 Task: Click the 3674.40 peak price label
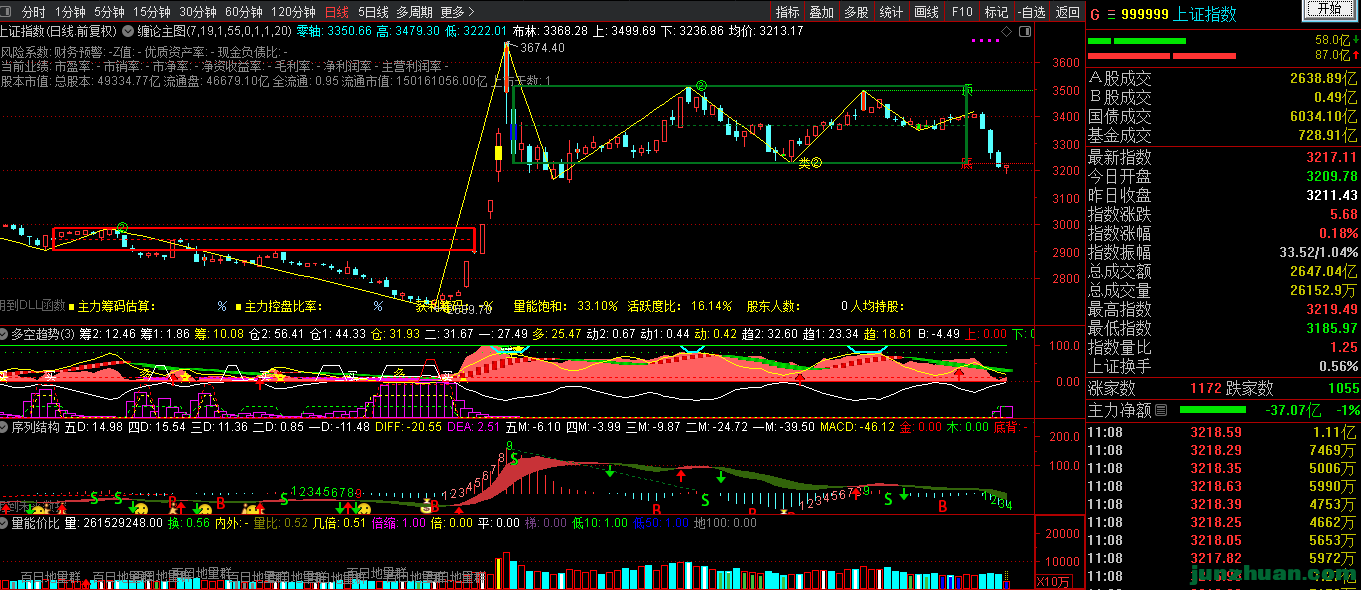tap(543, 47)
